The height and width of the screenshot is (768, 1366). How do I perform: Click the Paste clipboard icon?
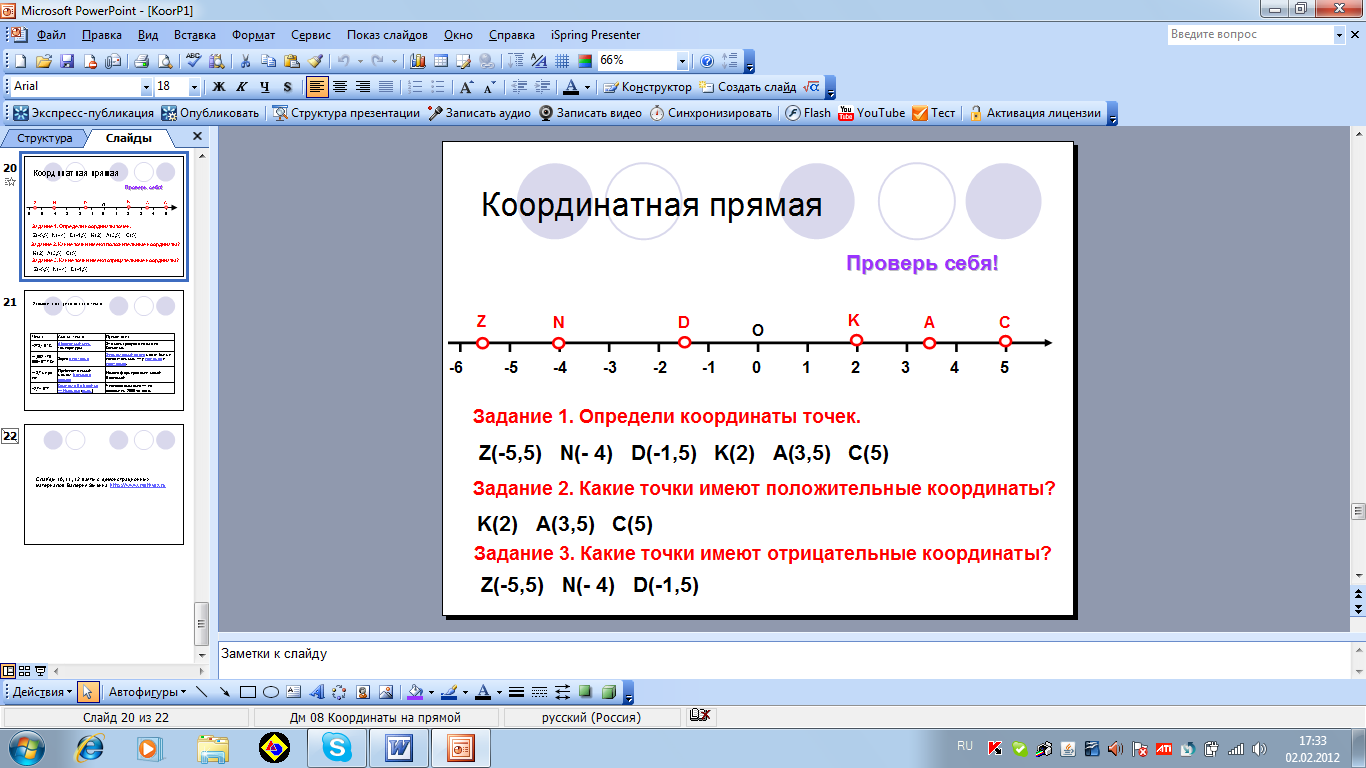pyautogui.click(x=291, y=61)
